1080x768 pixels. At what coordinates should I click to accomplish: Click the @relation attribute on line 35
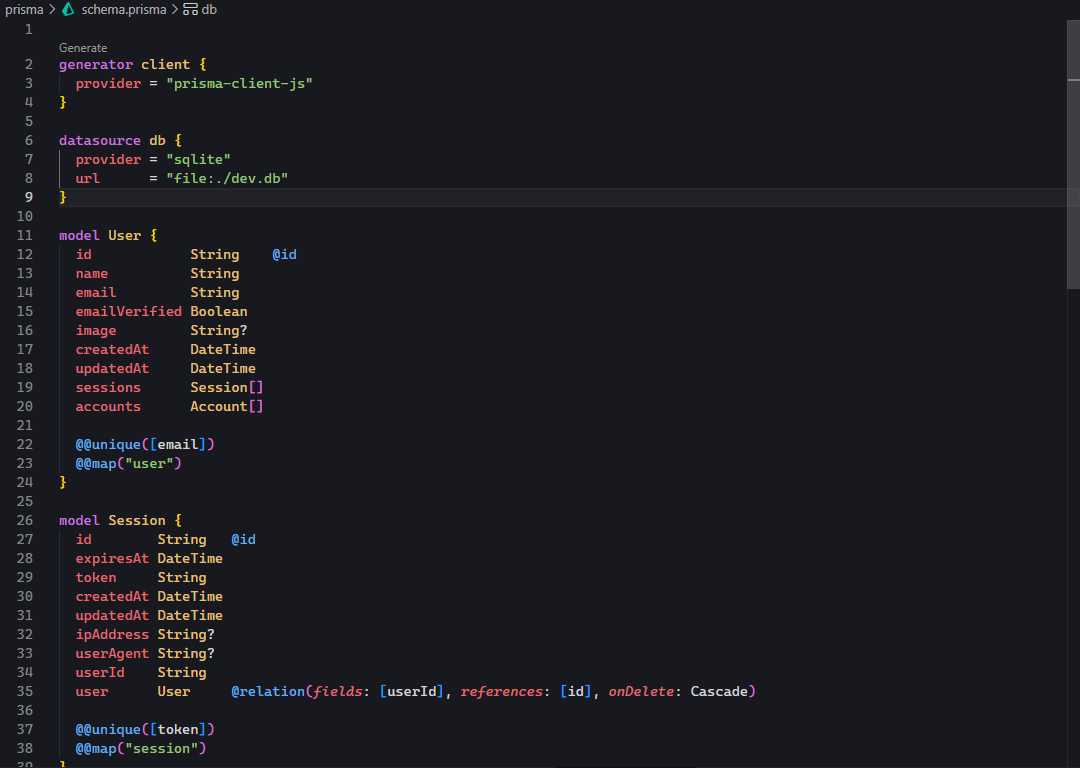coord(268,692)
